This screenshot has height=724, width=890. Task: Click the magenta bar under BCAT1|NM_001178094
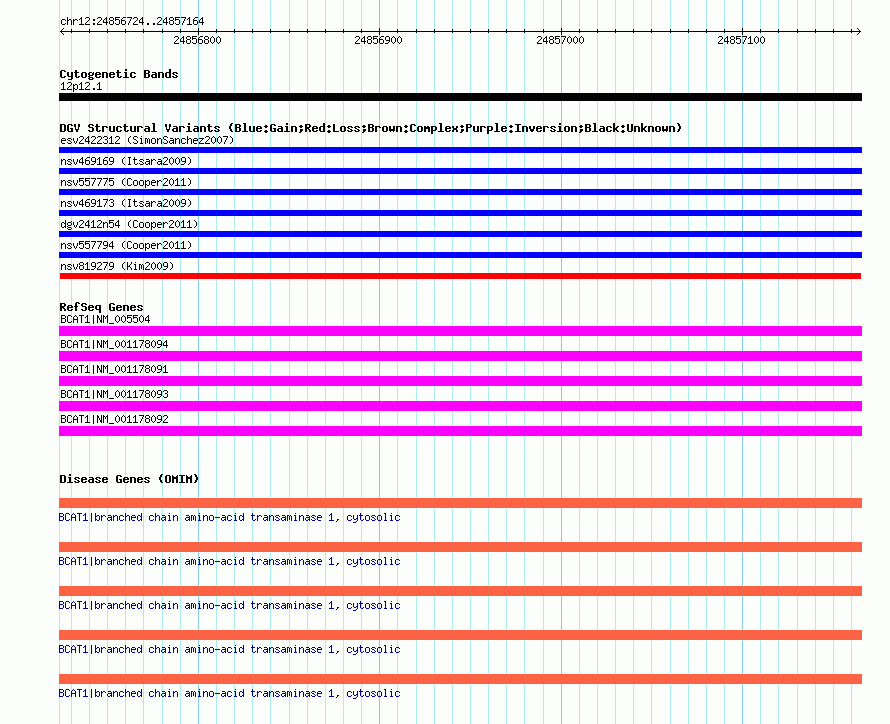tap(460, 356)
